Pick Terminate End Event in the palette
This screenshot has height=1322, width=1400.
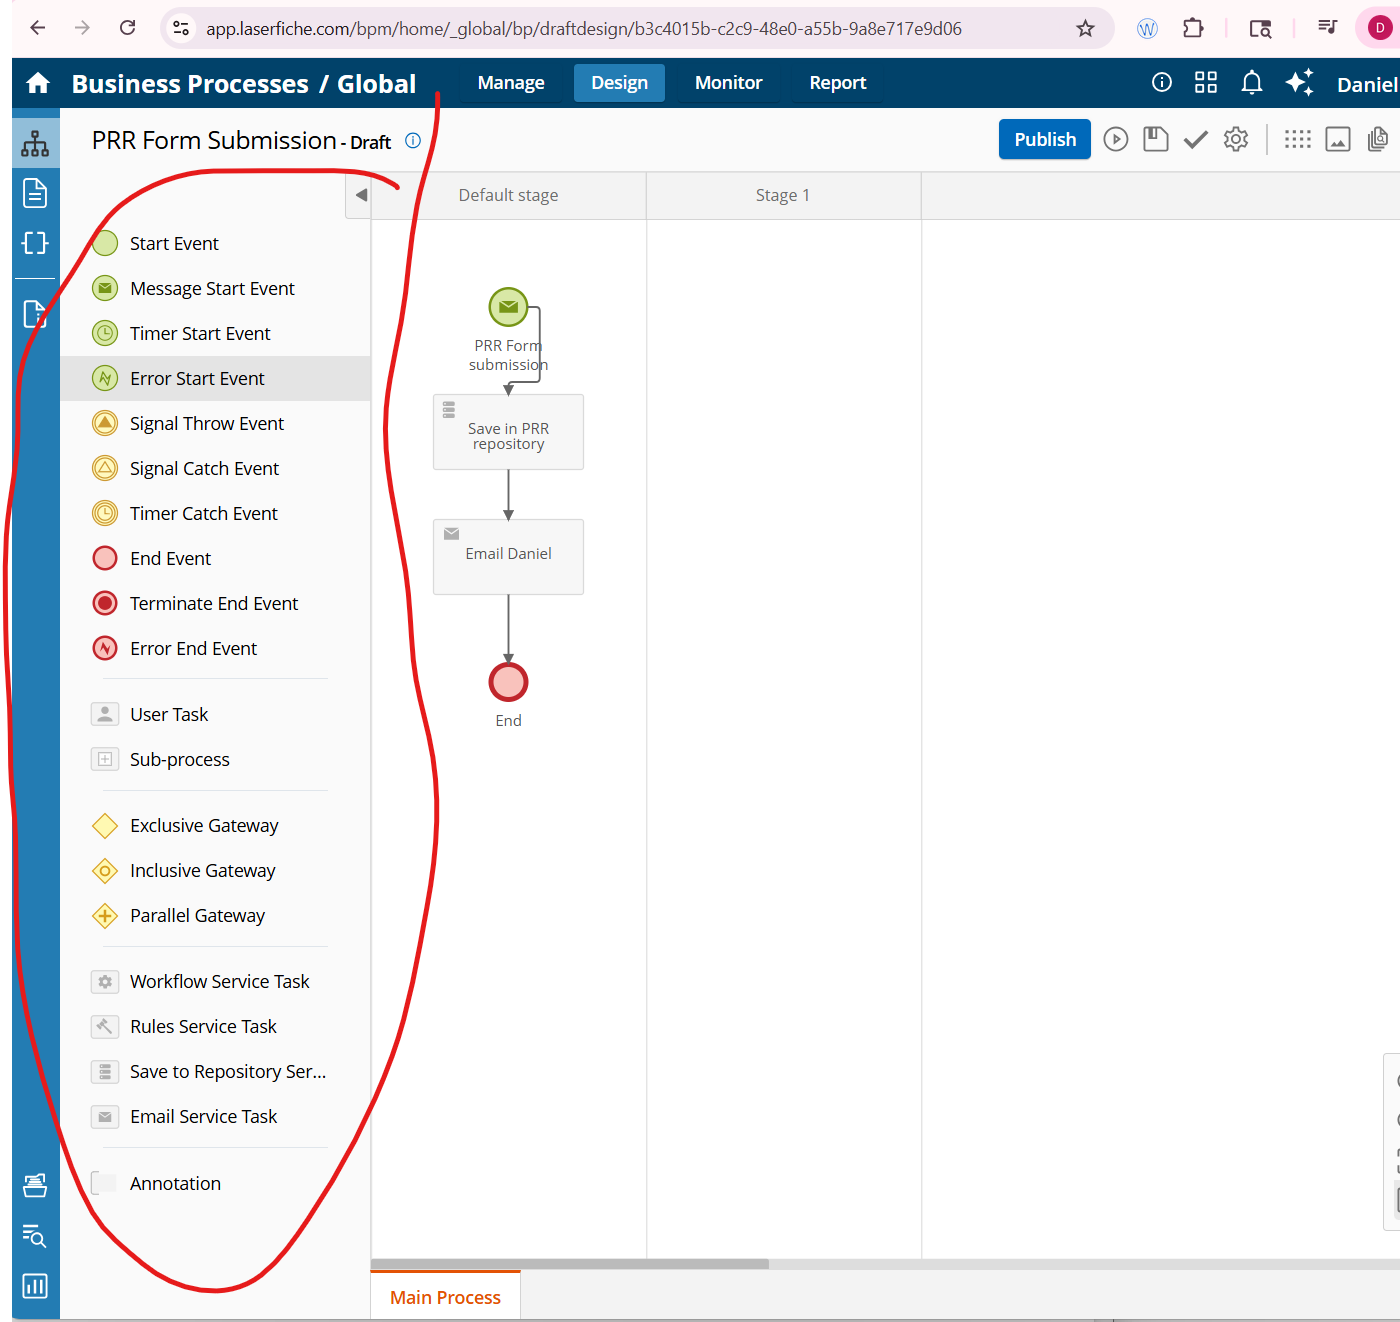coord(215,603)
